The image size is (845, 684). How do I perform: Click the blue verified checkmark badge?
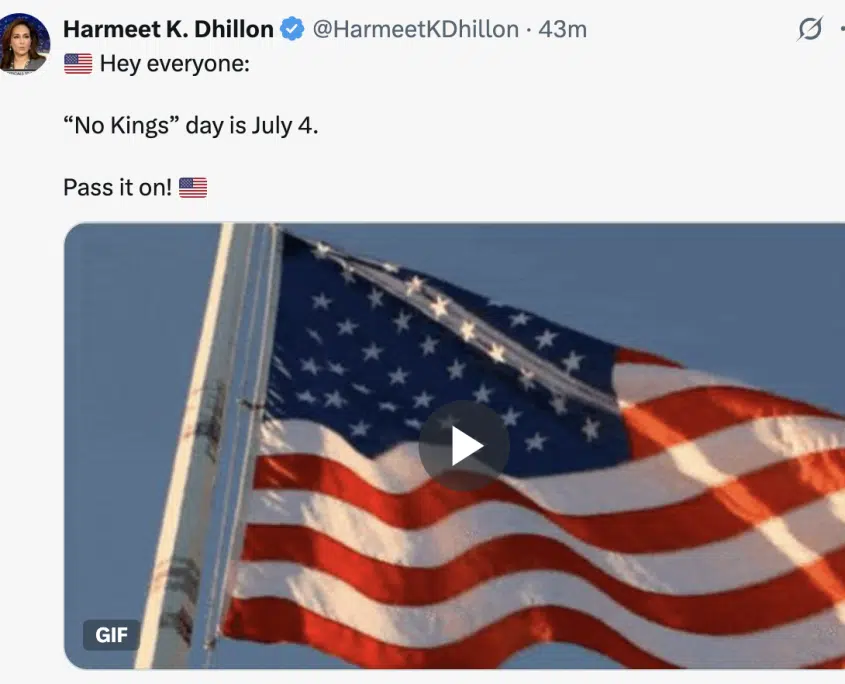tap(292, 30)
